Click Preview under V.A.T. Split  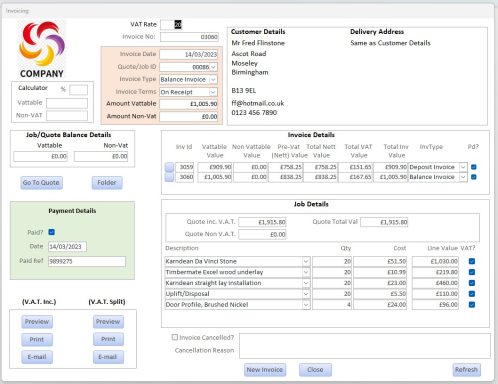click(x=108, y=322)
